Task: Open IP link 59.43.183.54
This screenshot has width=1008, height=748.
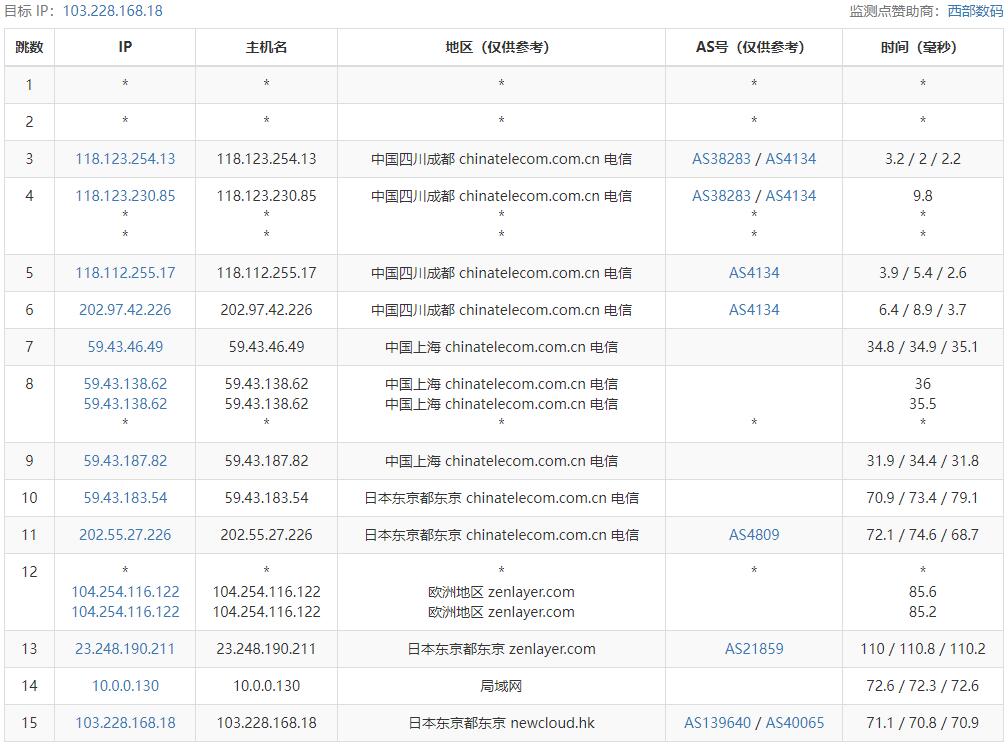Action: 125,497
